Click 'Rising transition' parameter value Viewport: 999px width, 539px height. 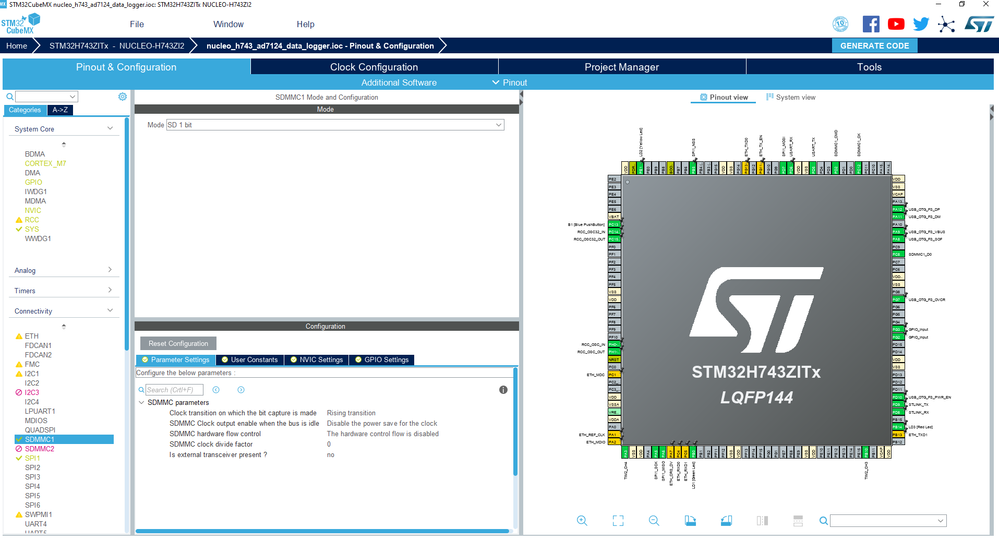point(351,413)
